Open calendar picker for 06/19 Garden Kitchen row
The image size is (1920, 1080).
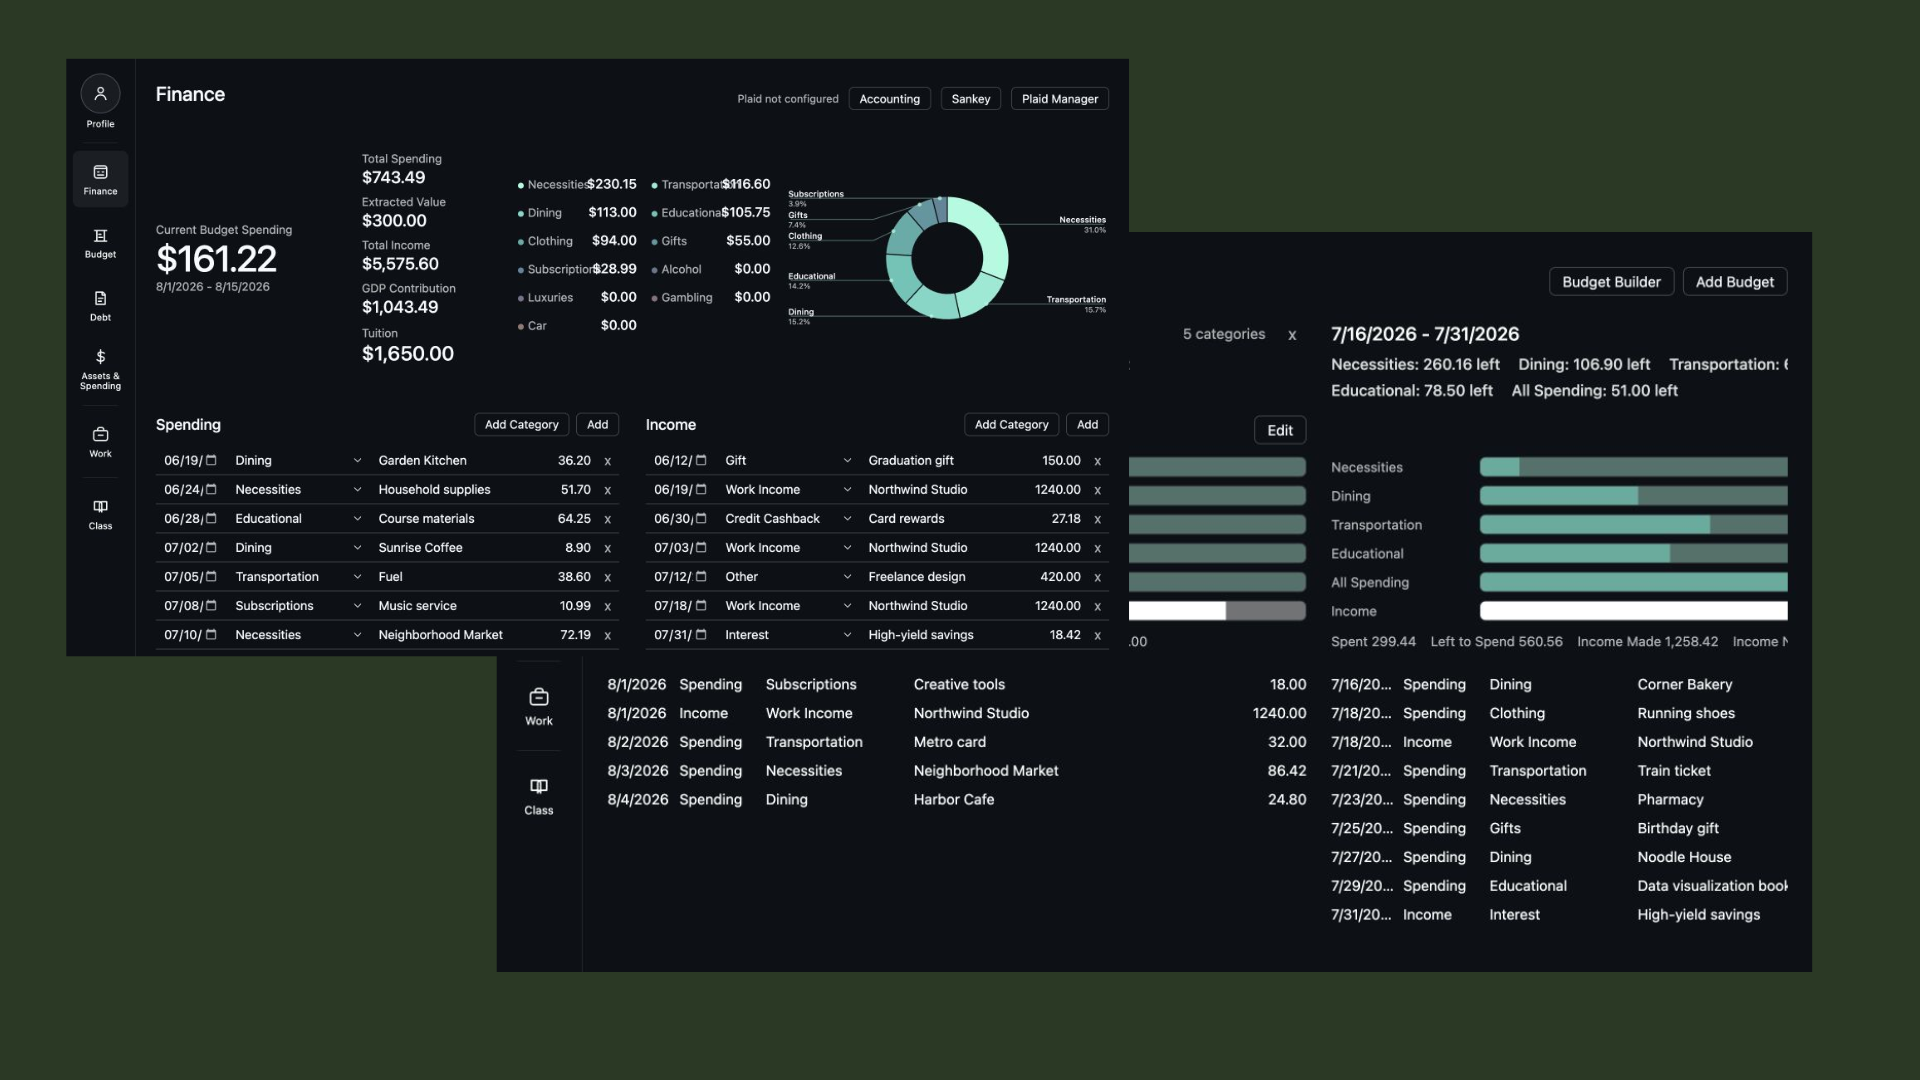pos(211,460)
